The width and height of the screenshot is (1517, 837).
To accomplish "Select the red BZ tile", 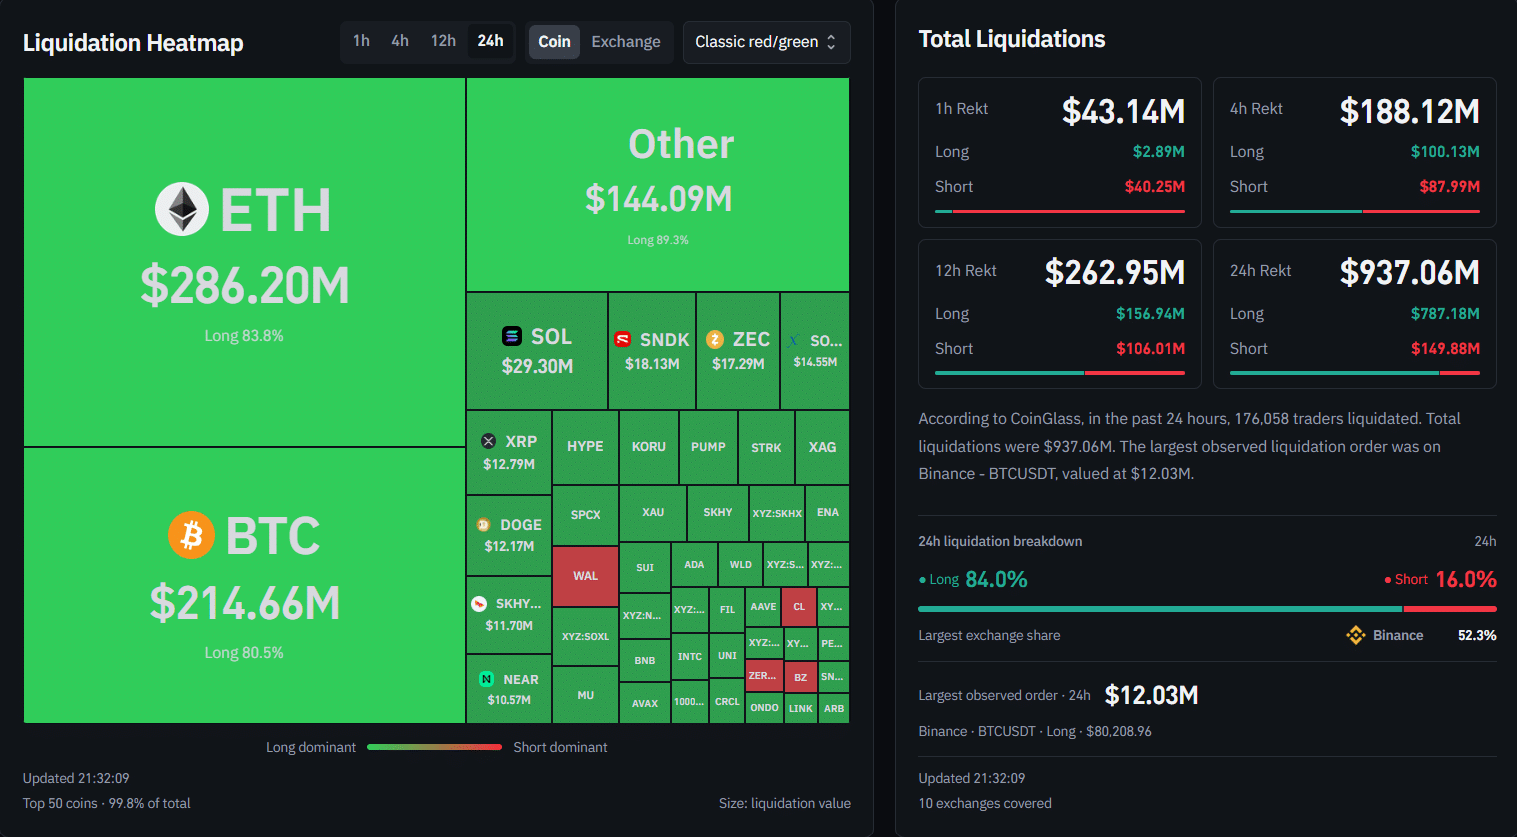I will tap(801, 677).
